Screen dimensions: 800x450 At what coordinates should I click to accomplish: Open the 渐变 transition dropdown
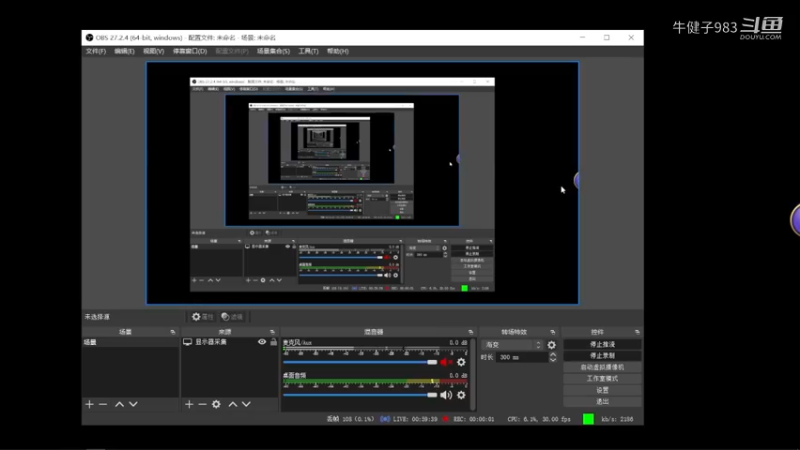512,345
